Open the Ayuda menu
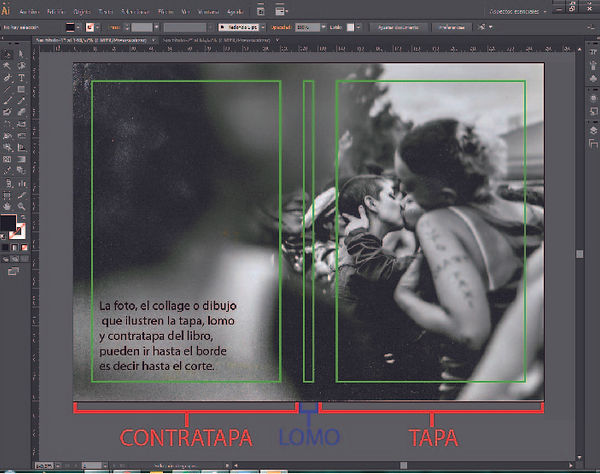Screen dimensions: 600x474 pyautogui.click(x=235, y=12)
